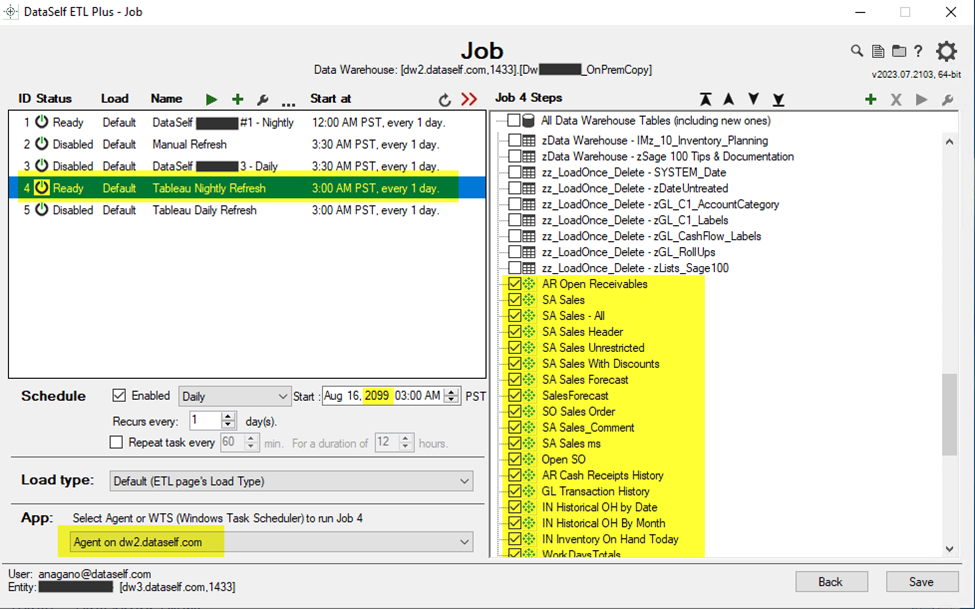Open the settings gear icon
Screen dimensions: 975x609
click(946, 52)
